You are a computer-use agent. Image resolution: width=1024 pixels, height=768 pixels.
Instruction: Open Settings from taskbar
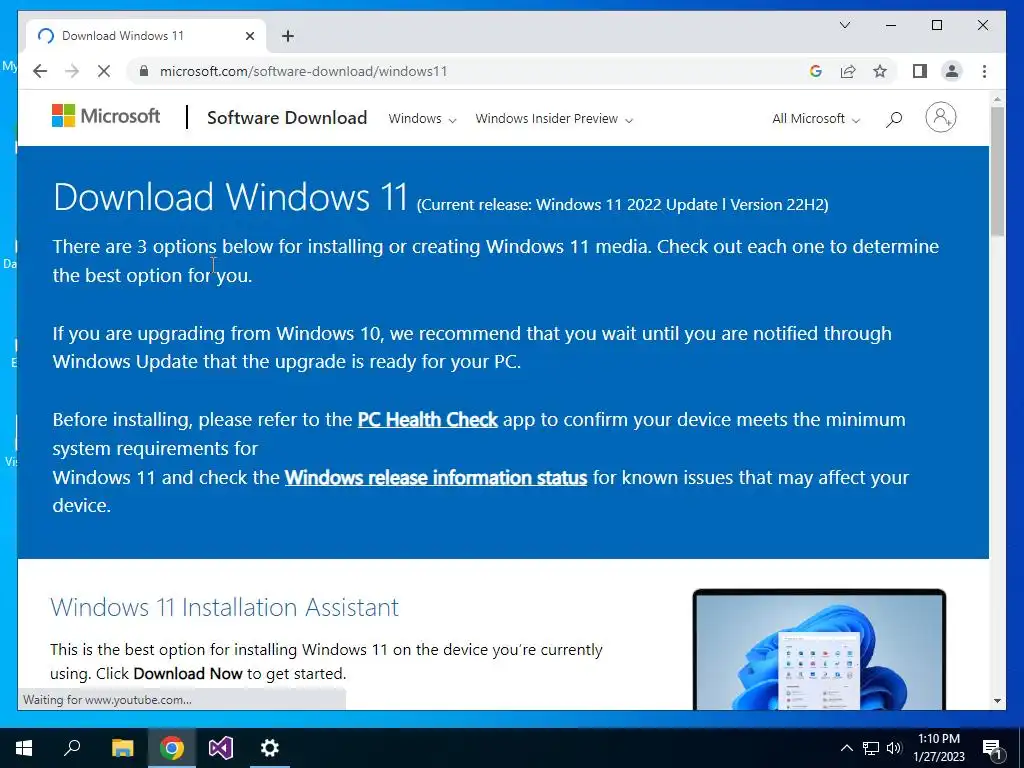coord(270,748)
